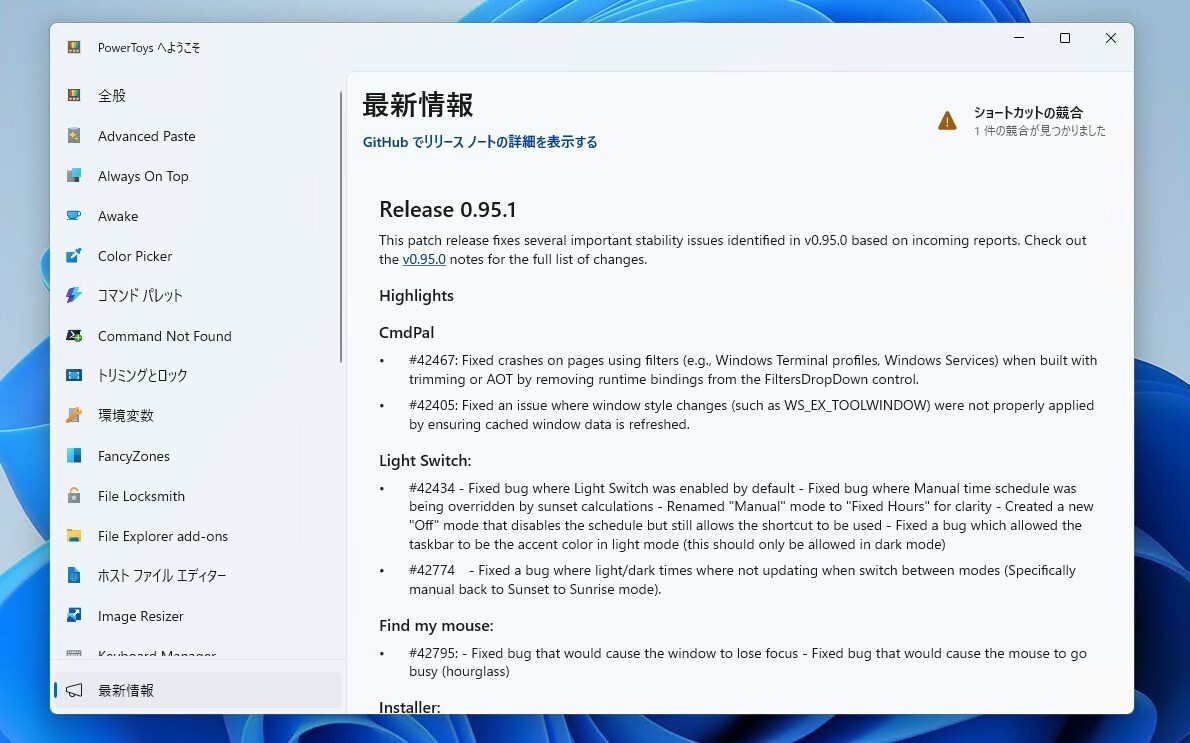Click the #42434 changelog entry
The height and width of the screenshot is (743, 1190).
[x=751, y=516]
